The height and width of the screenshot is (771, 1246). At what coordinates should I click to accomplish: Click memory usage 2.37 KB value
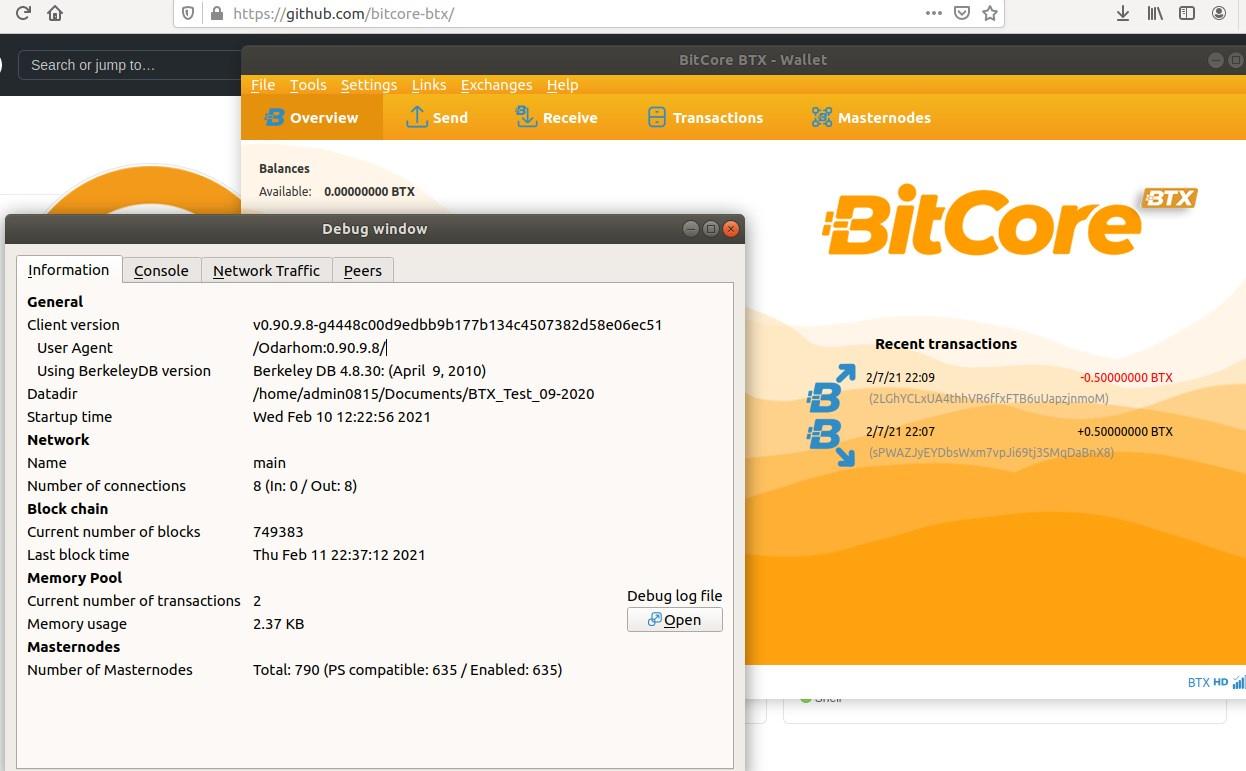click(279, 624)
